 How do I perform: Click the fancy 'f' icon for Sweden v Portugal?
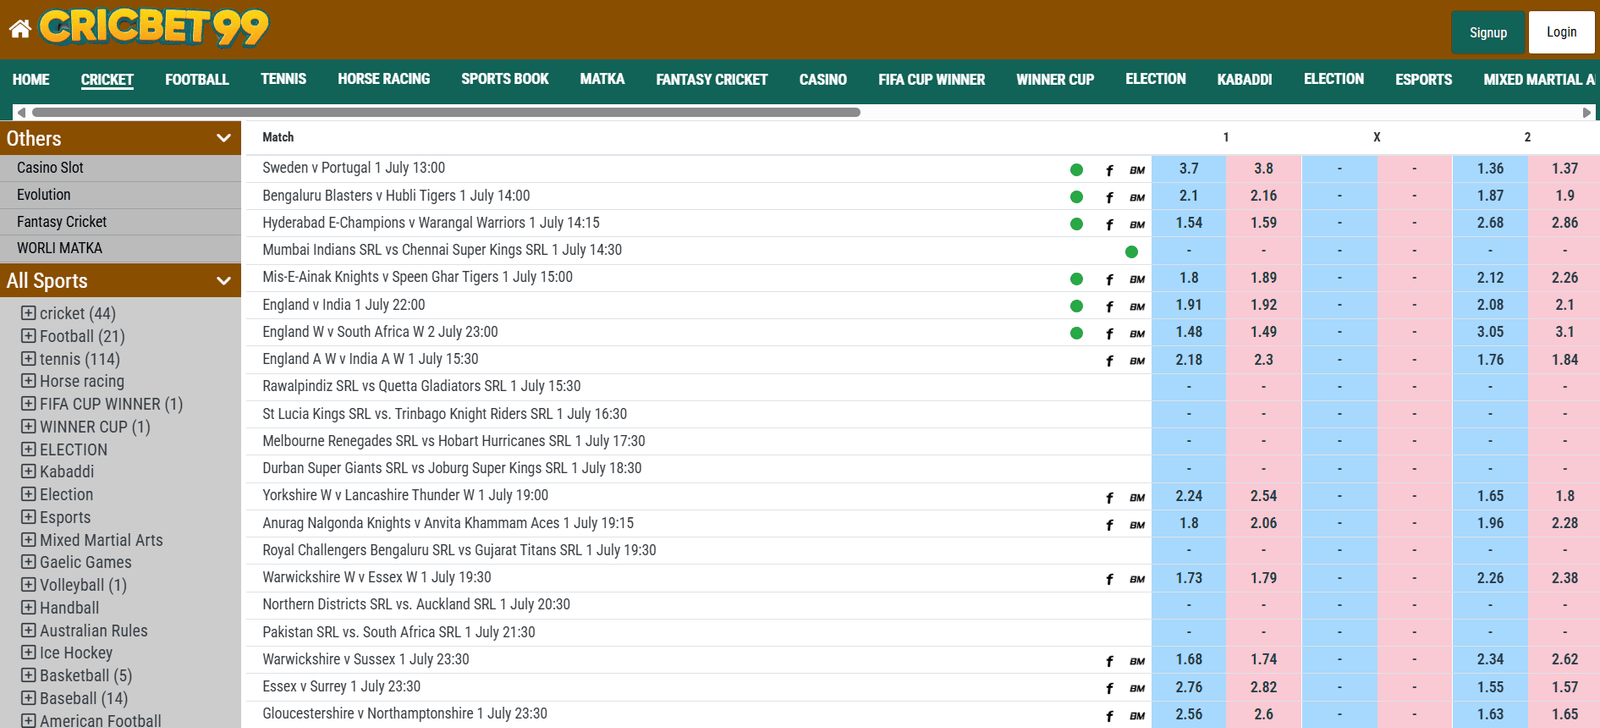click(1109, 170)
